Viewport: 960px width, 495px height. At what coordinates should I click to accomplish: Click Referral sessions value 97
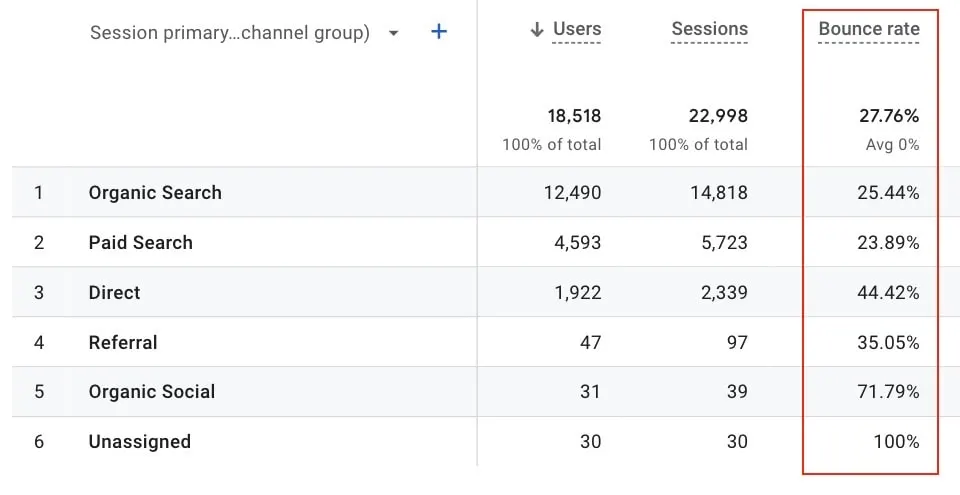[x=737, y=342]
